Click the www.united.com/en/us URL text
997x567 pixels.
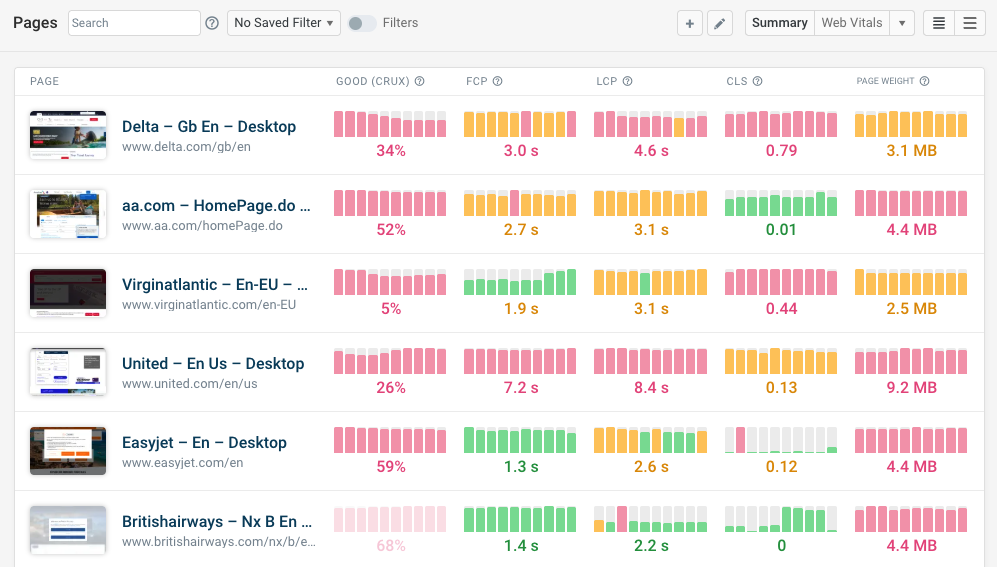point(189,384)
